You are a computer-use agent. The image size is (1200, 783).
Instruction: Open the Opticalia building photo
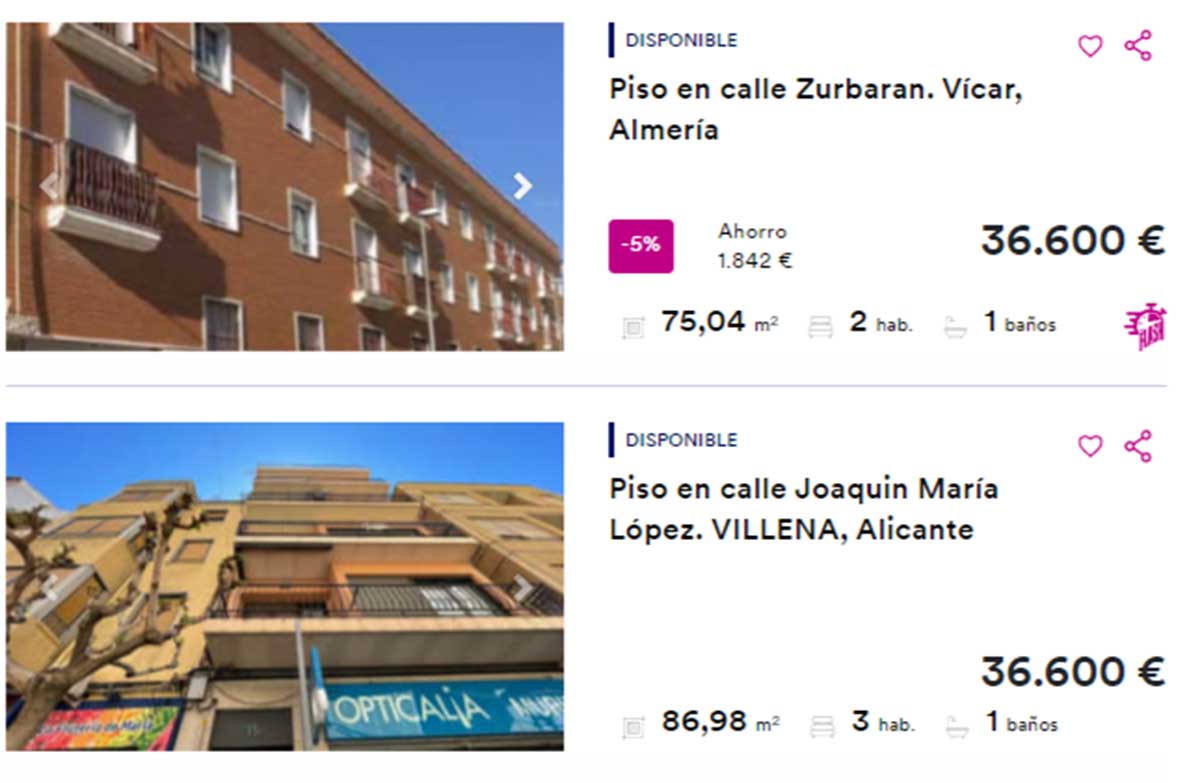click(285, 586)
